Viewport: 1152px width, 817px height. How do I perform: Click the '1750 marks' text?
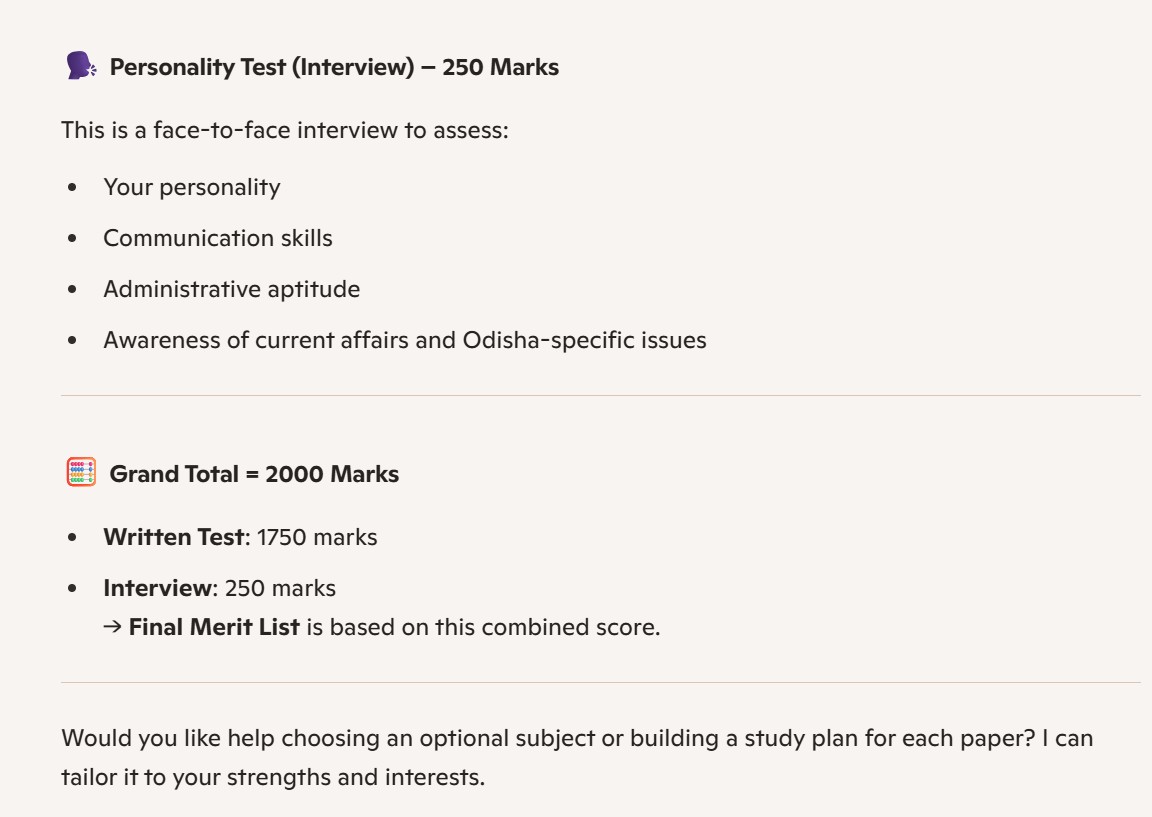(317, 537)
